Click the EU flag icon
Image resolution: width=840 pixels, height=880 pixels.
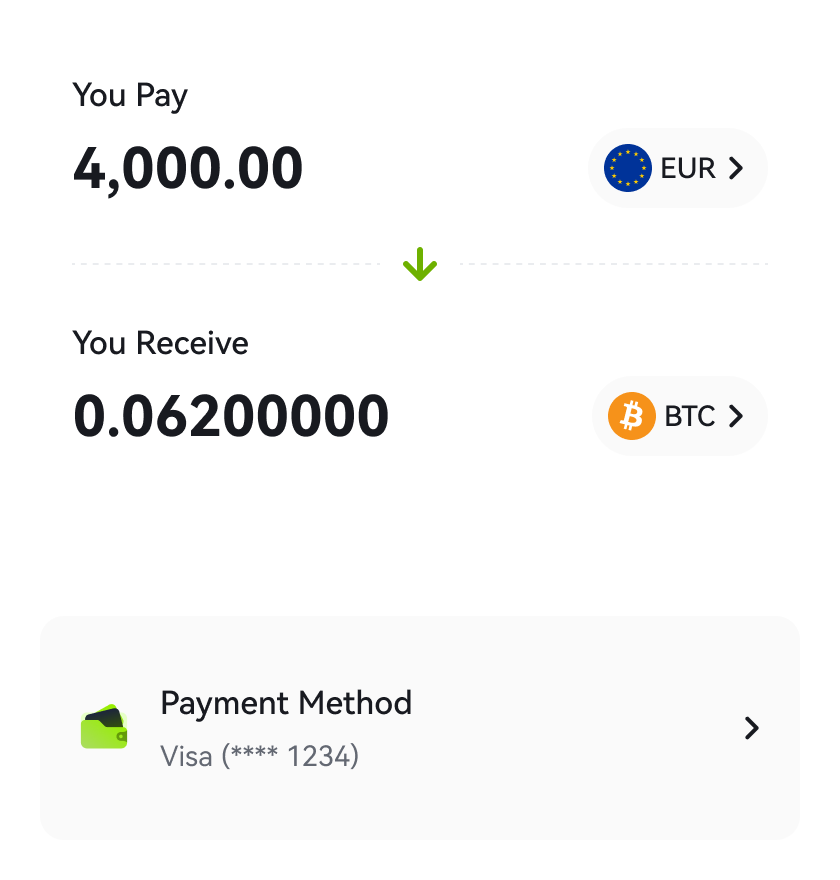pos(627,168)
